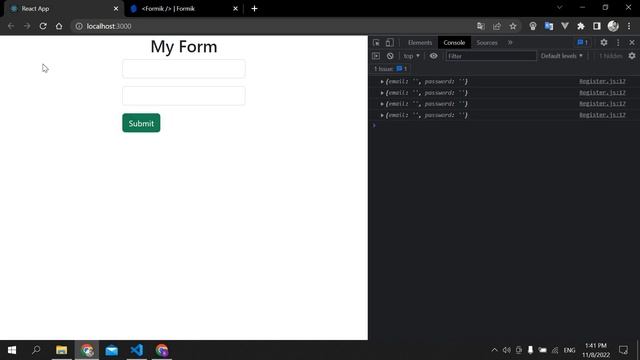Open the tab search dropdown
This screenshot has height=360, width=640.
(x=560, y=7)
